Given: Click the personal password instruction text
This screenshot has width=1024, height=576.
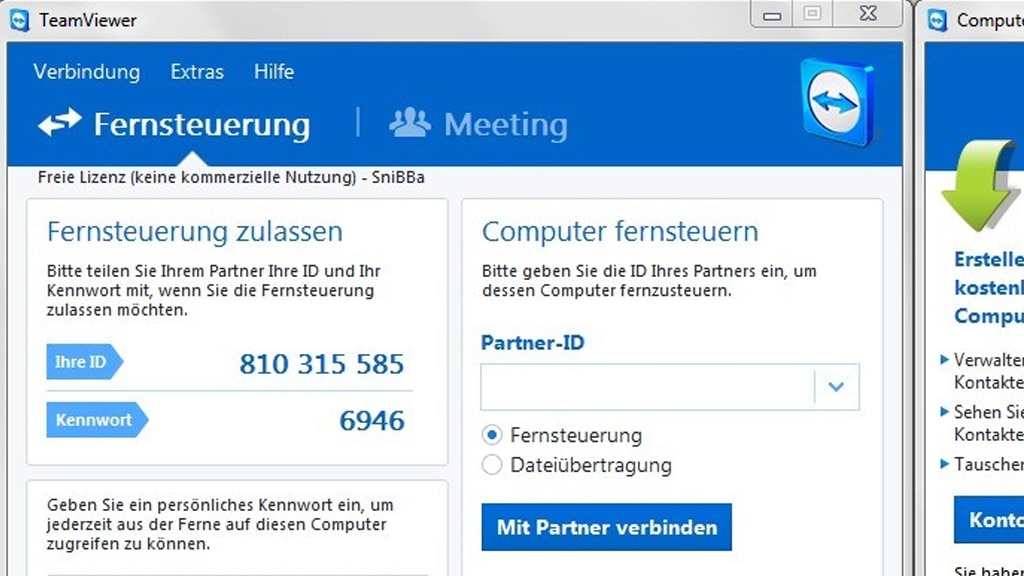Looking at the screenshot, I should [220, 524].
